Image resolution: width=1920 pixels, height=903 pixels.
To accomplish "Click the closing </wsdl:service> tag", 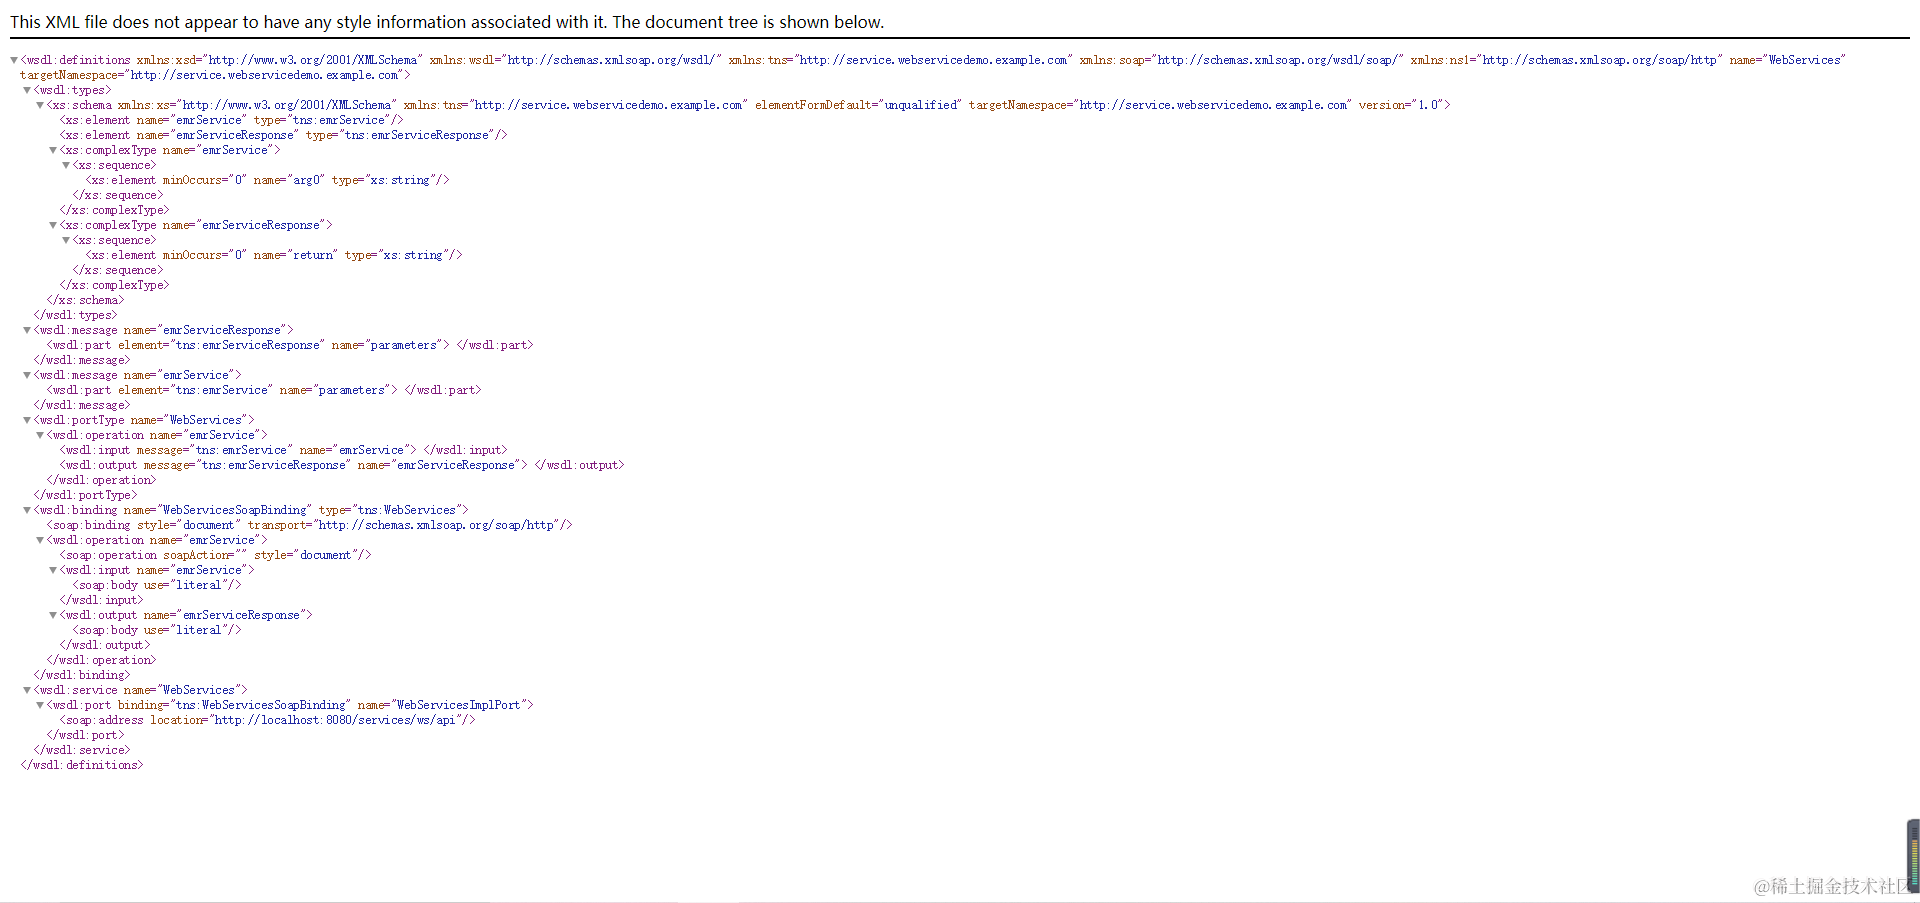I will (x=82, y=750).
